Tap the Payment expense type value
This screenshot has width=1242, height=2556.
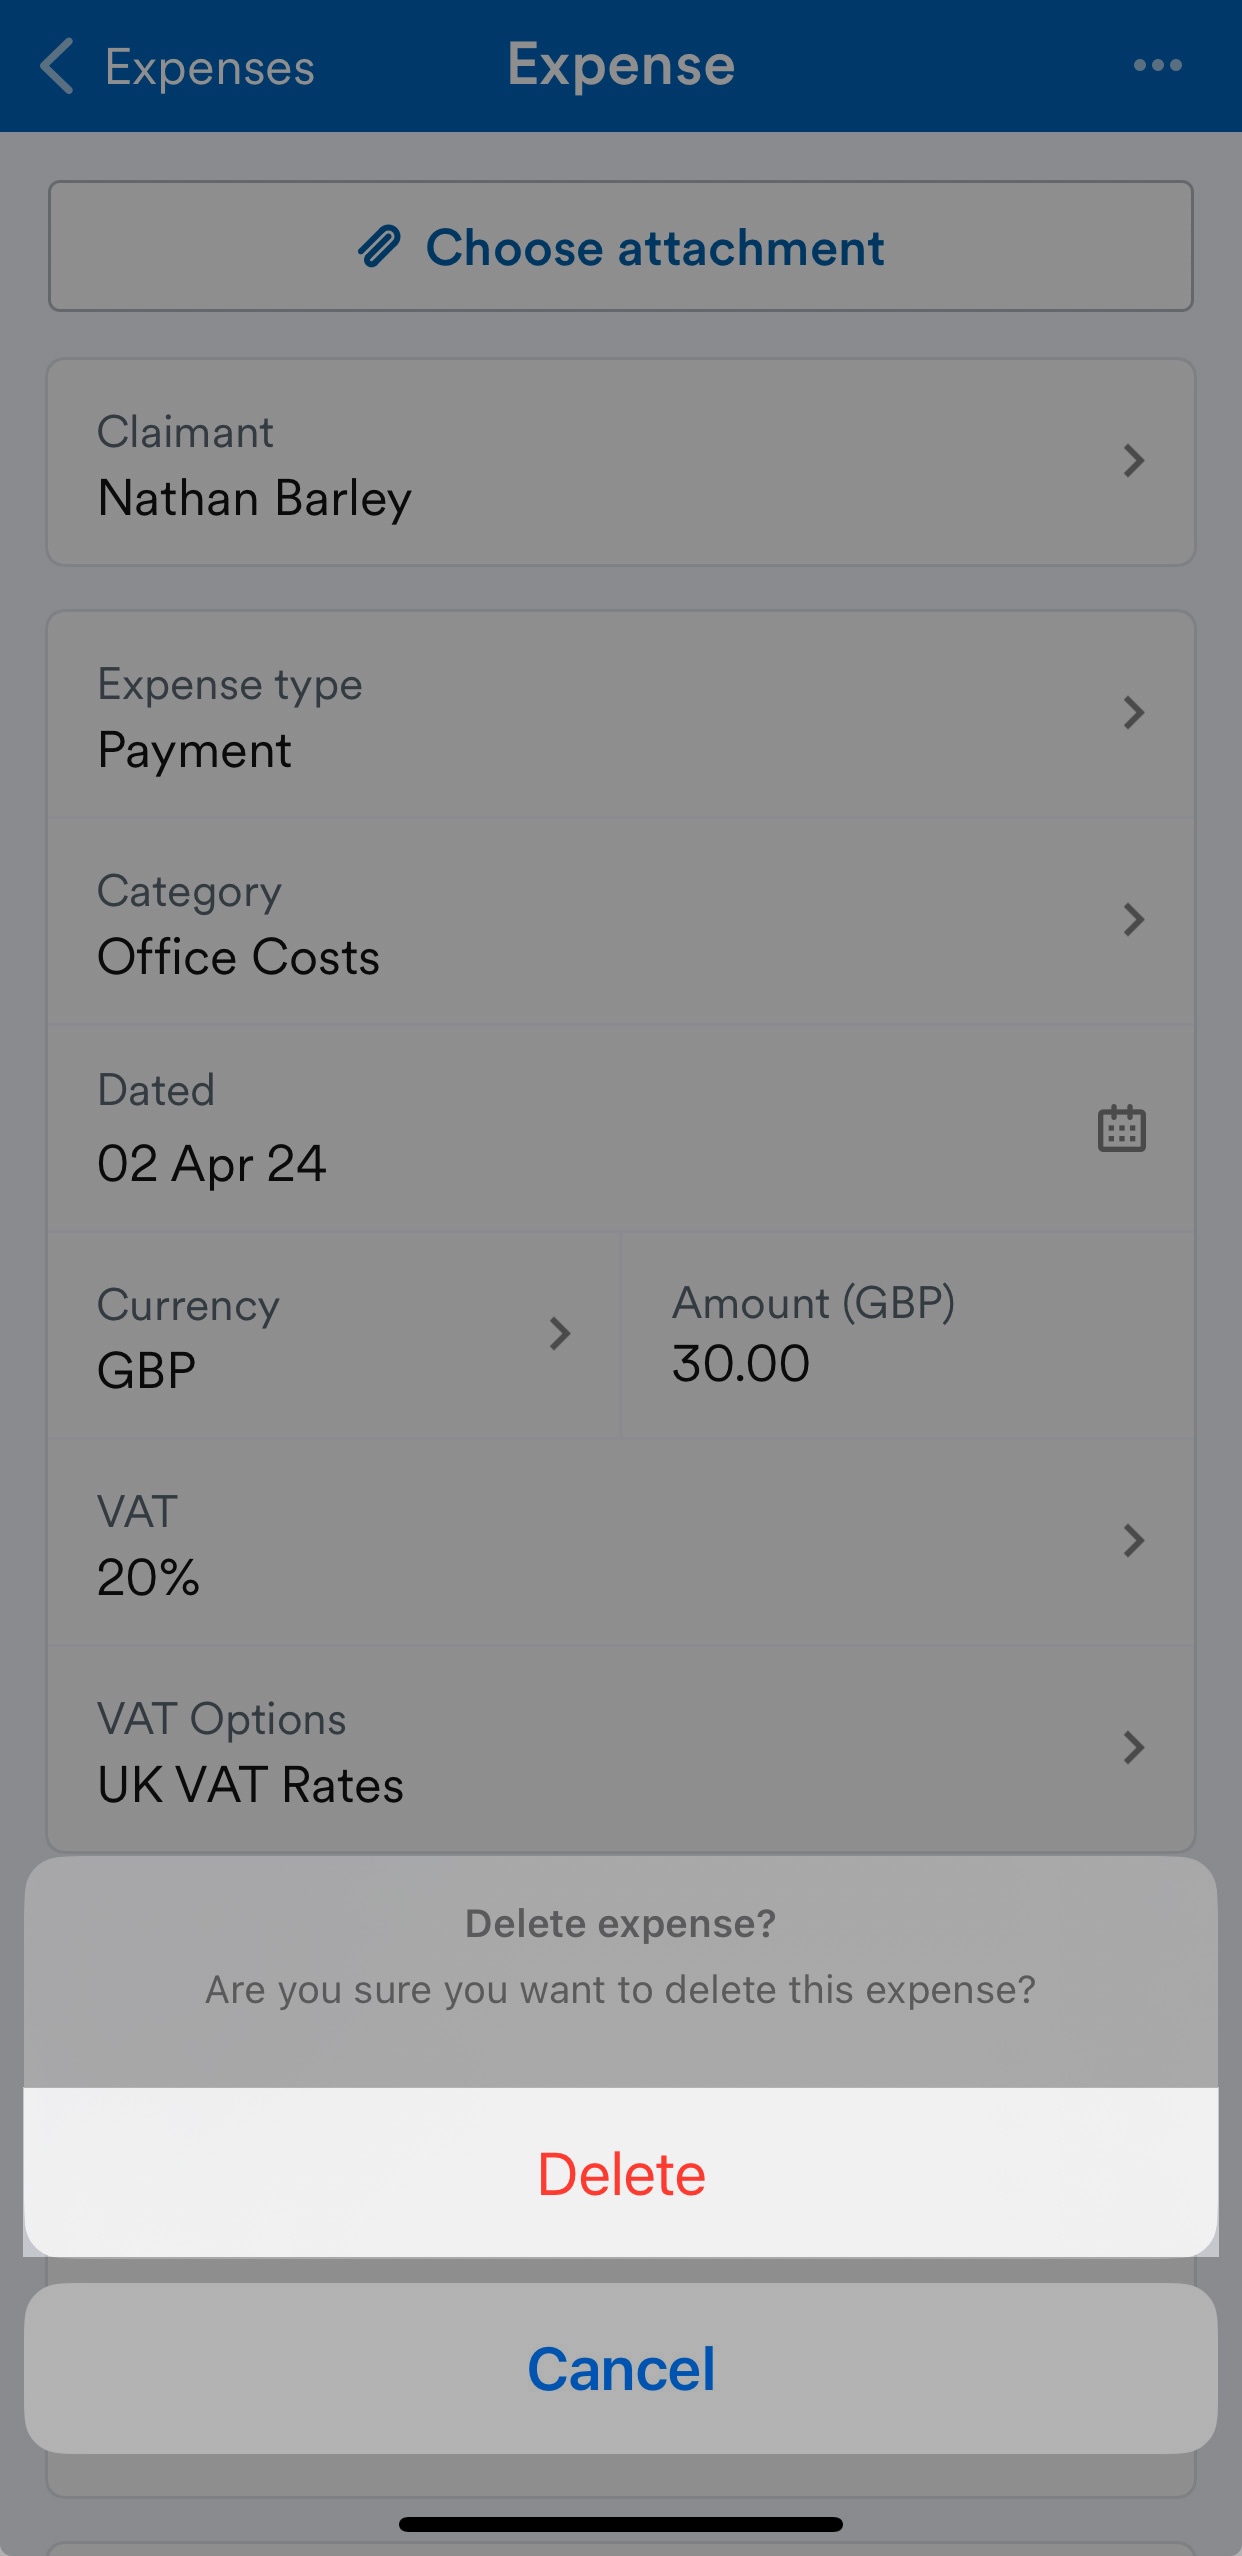click(194, 751)
